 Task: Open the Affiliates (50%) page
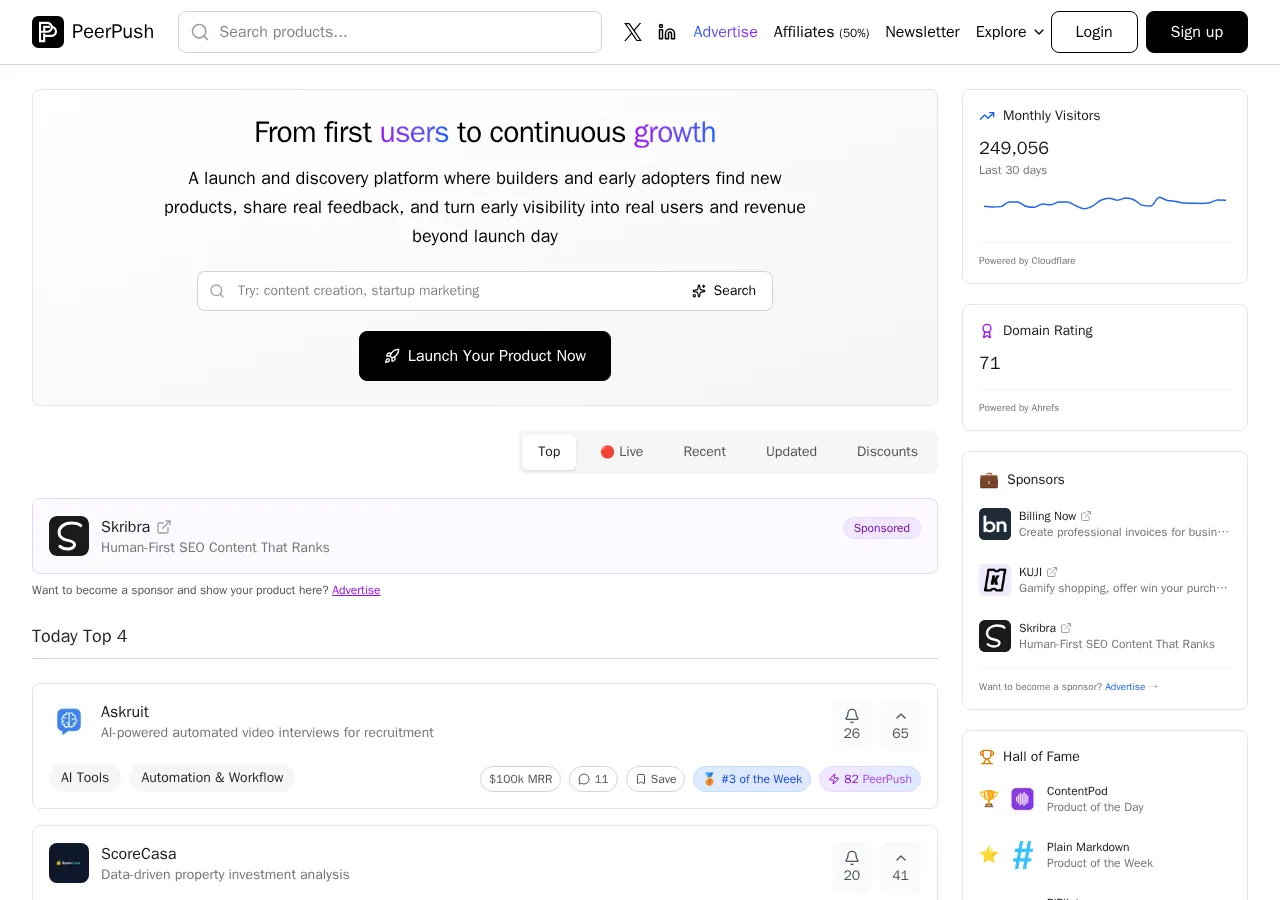pos(821,32)
